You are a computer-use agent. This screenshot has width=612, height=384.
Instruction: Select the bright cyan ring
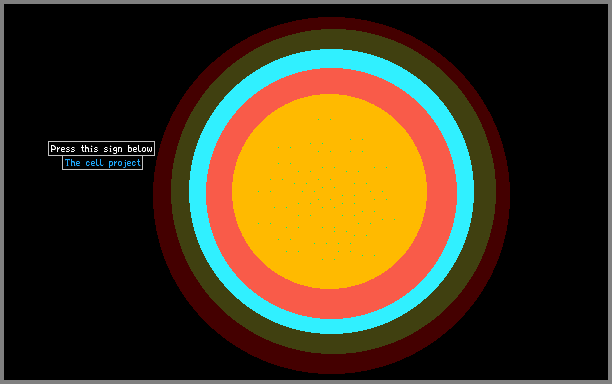331,59
